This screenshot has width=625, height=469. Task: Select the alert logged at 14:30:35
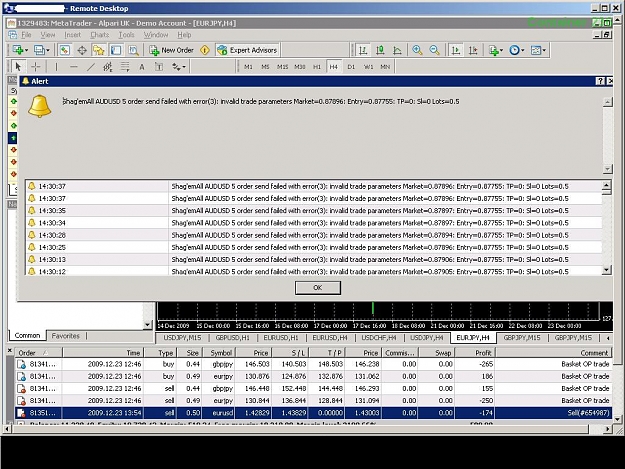coord(314,211)
